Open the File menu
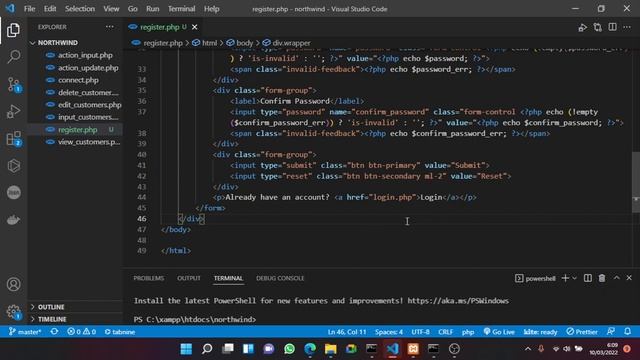This screenshot has width=640, height=360. click(x=29, y=9)
